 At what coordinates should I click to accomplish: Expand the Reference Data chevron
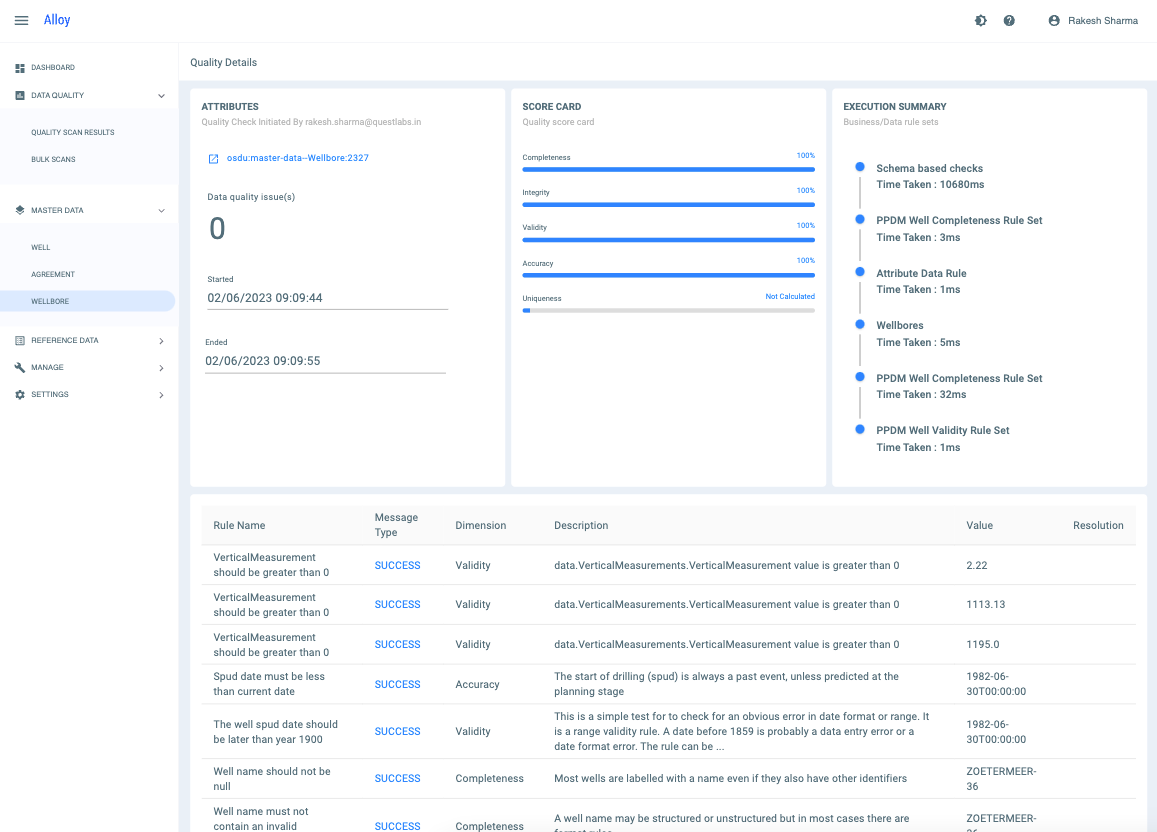pos(162,341)
